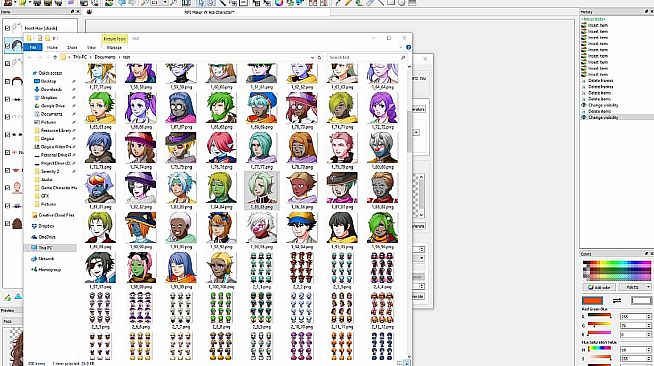
Task: Toggle the fourth layer checkbox in Items
Action: coord(7,81)
